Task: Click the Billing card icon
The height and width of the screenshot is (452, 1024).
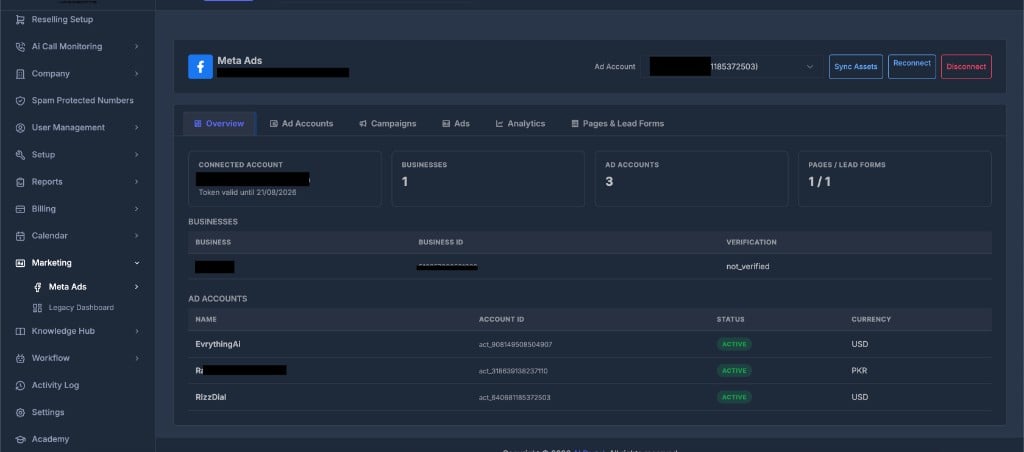Action: 20,209
